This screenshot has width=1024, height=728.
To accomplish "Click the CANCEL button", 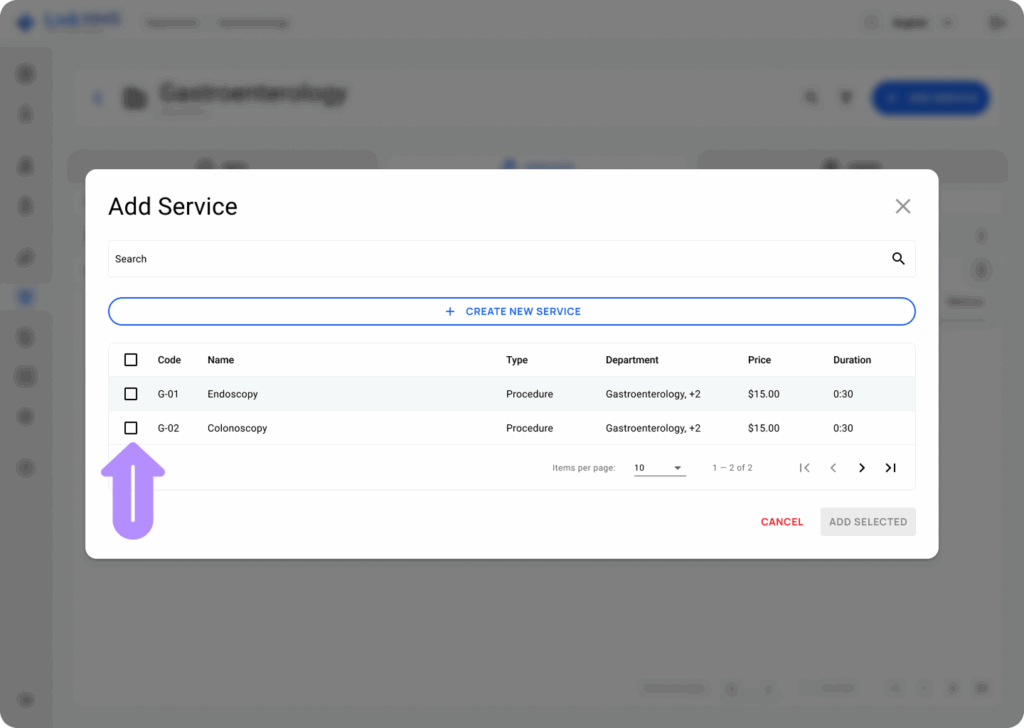I will point(781,521).
